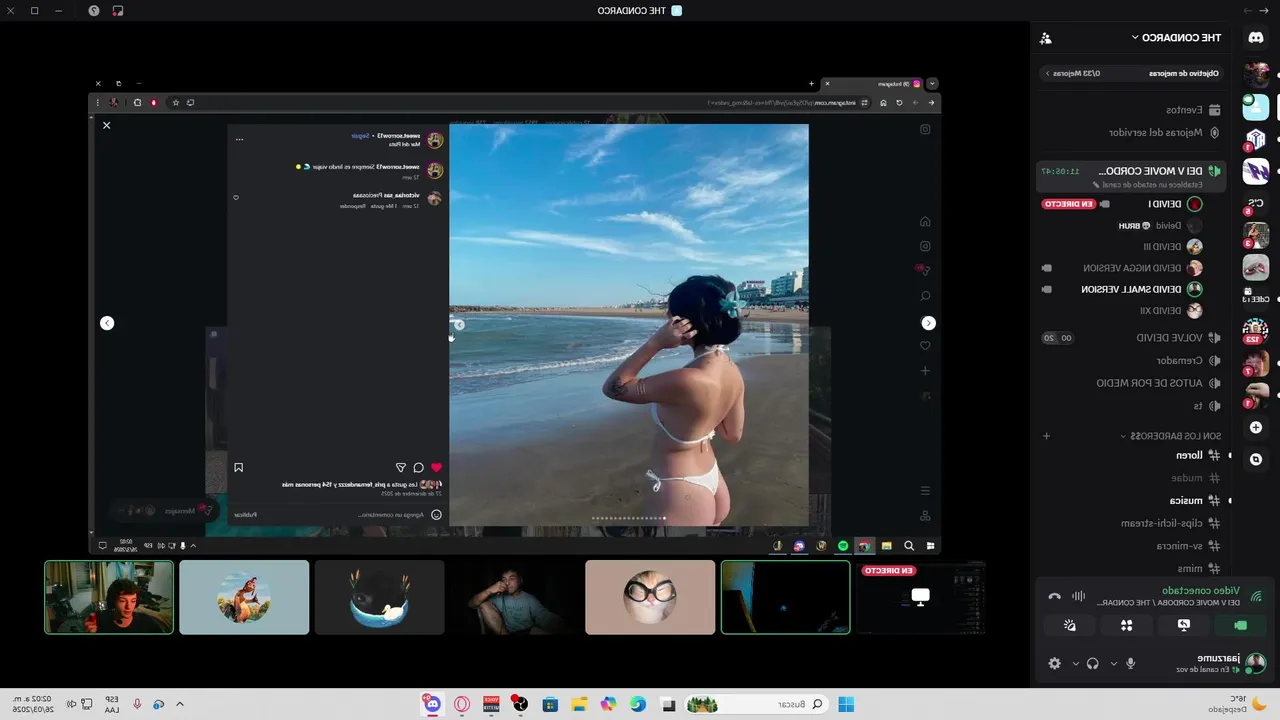Open user settings gear next to jaarzume
This screenshot has height=720, width=1280.
pos(1054,663)
